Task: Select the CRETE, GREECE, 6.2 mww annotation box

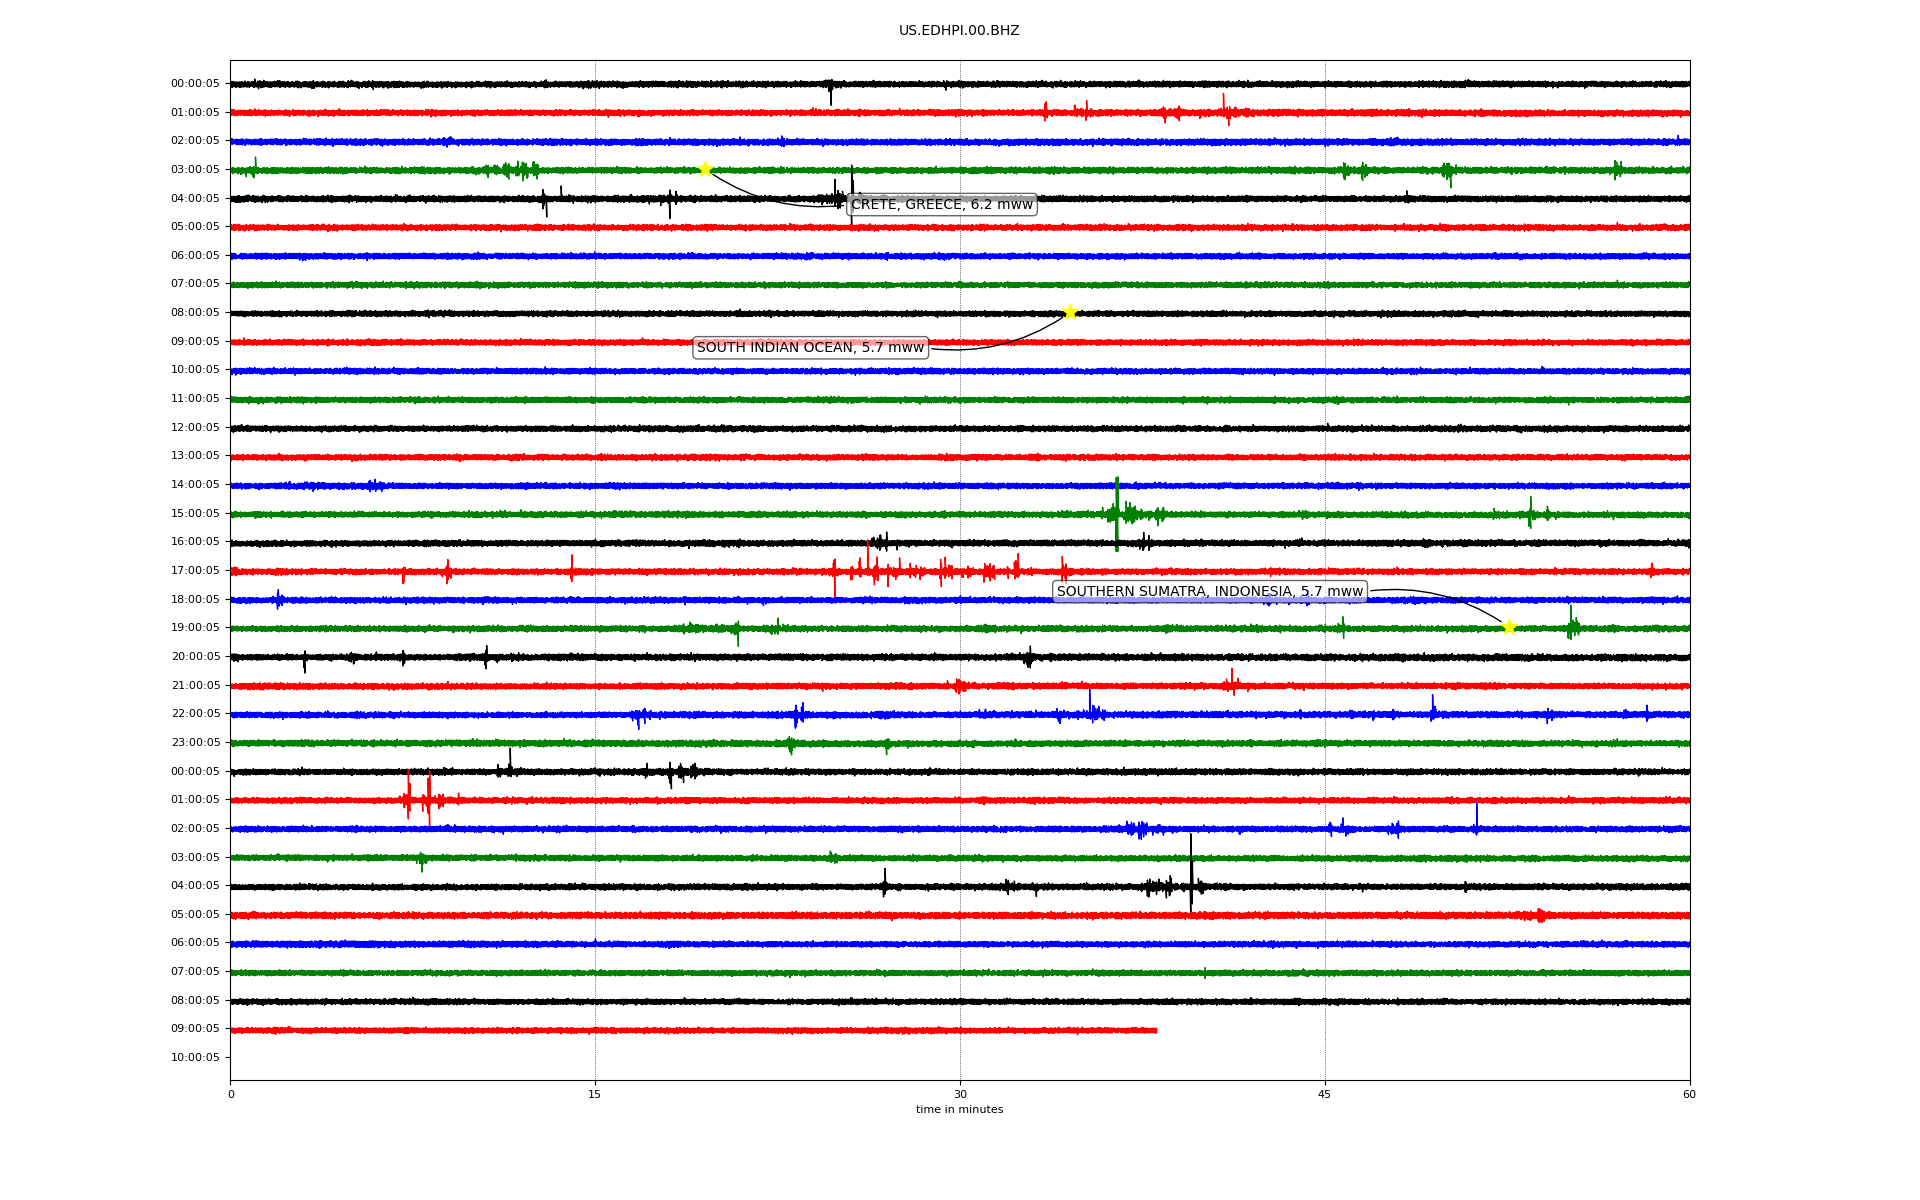Action: [x=942, y=205]
